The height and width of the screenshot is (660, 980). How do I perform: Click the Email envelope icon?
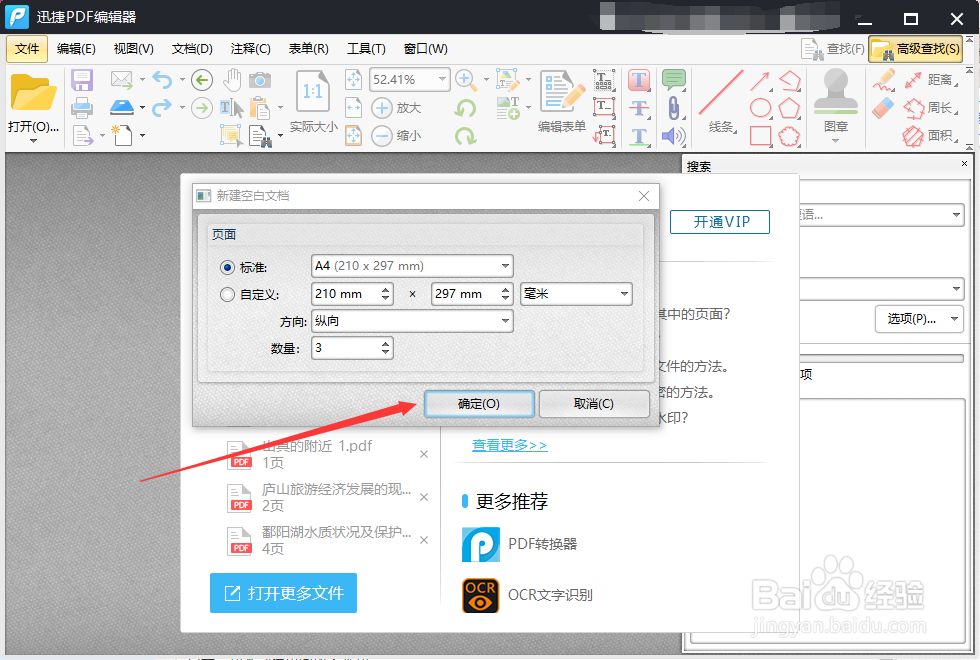coord(122,79)
